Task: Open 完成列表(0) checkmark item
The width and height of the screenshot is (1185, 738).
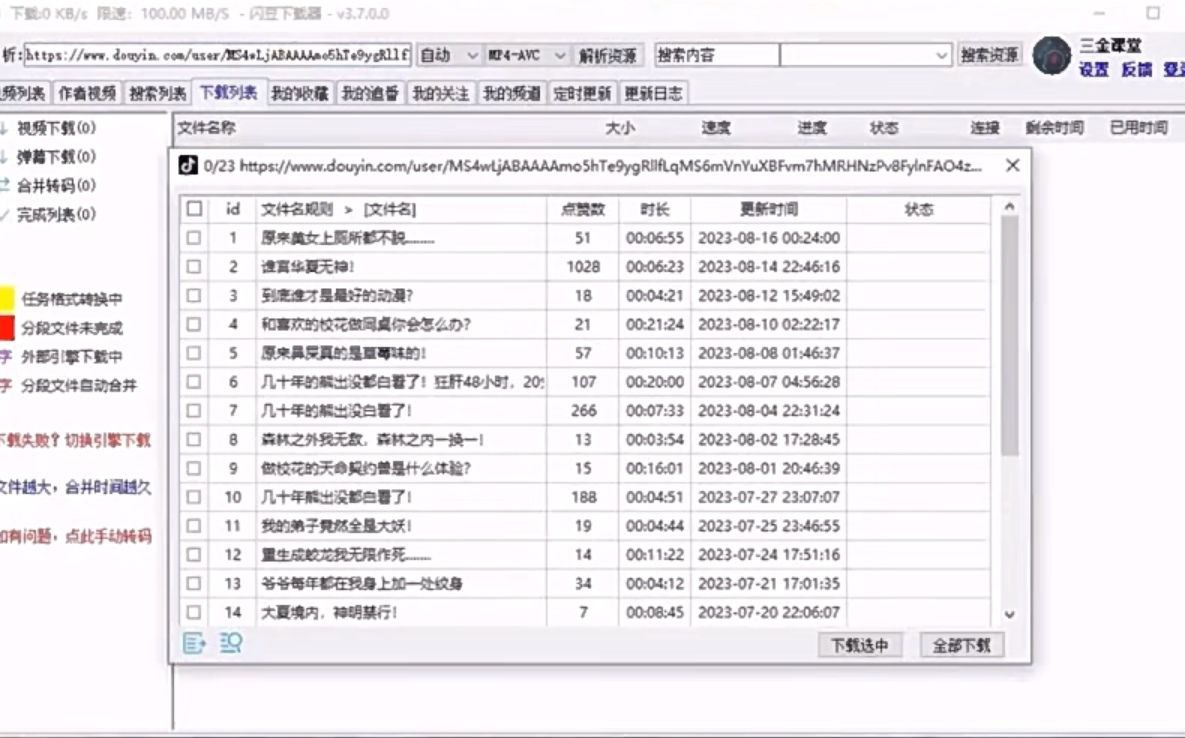Action: [x=48, y=215]
